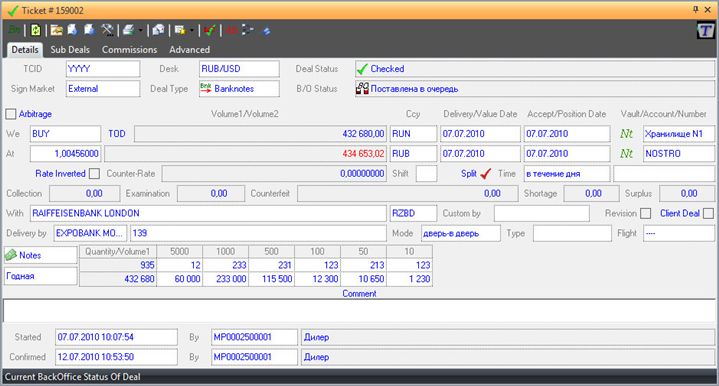Click the red Ab toolbar icon

[x=232, y=30]
